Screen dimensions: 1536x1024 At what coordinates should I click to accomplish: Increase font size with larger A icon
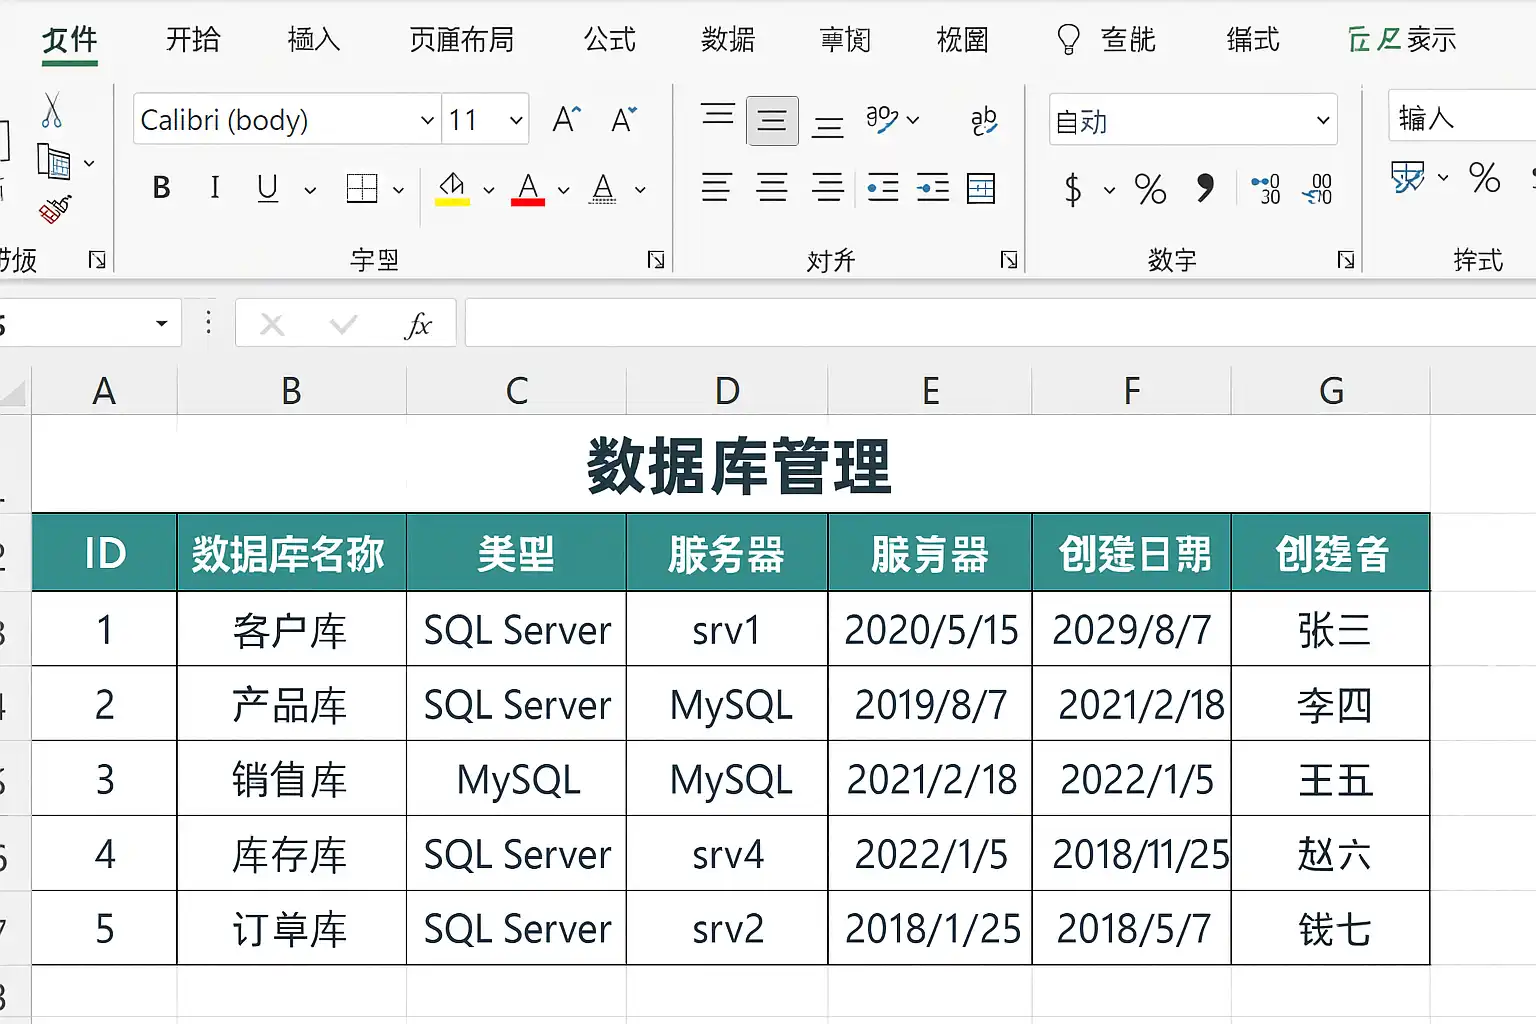click(566, 120)
